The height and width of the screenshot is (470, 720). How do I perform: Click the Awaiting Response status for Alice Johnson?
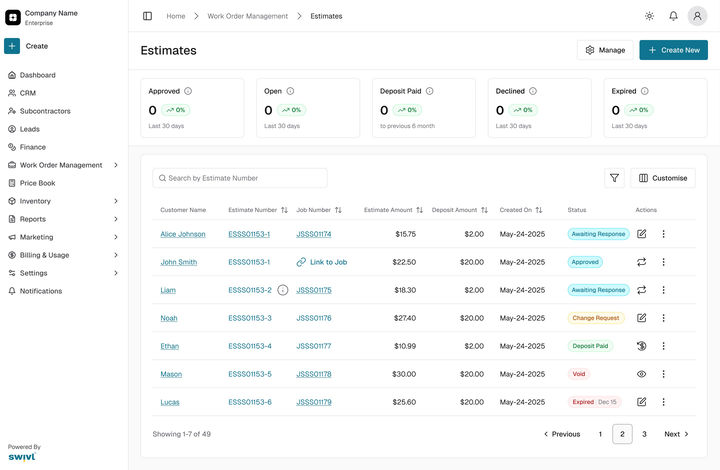[x=598, y=234]
